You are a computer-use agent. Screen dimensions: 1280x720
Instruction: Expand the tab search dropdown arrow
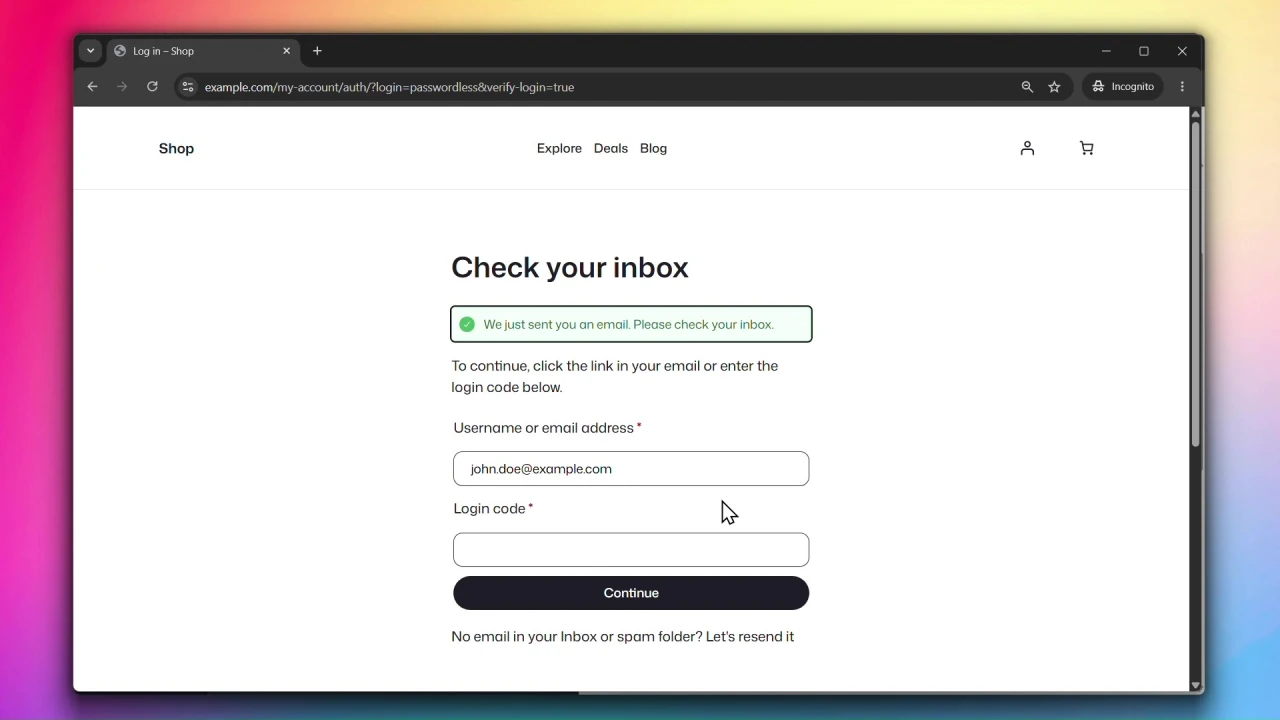click(x=90, y=51)
